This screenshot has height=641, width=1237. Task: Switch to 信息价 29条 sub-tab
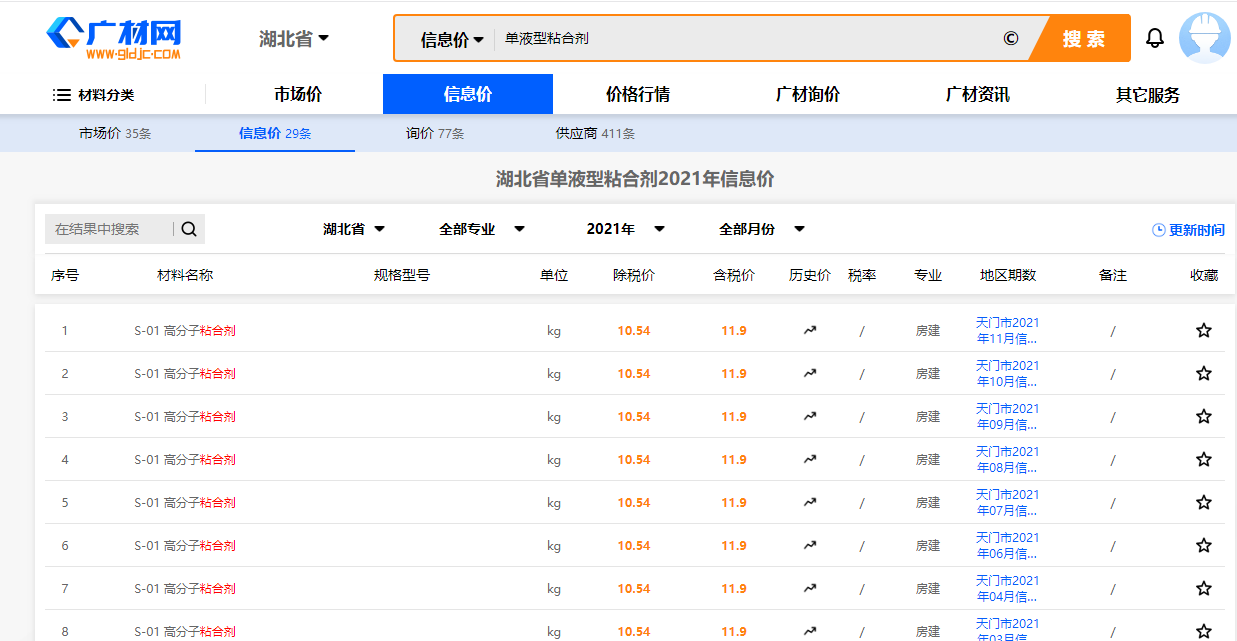[x=275, y=133]
